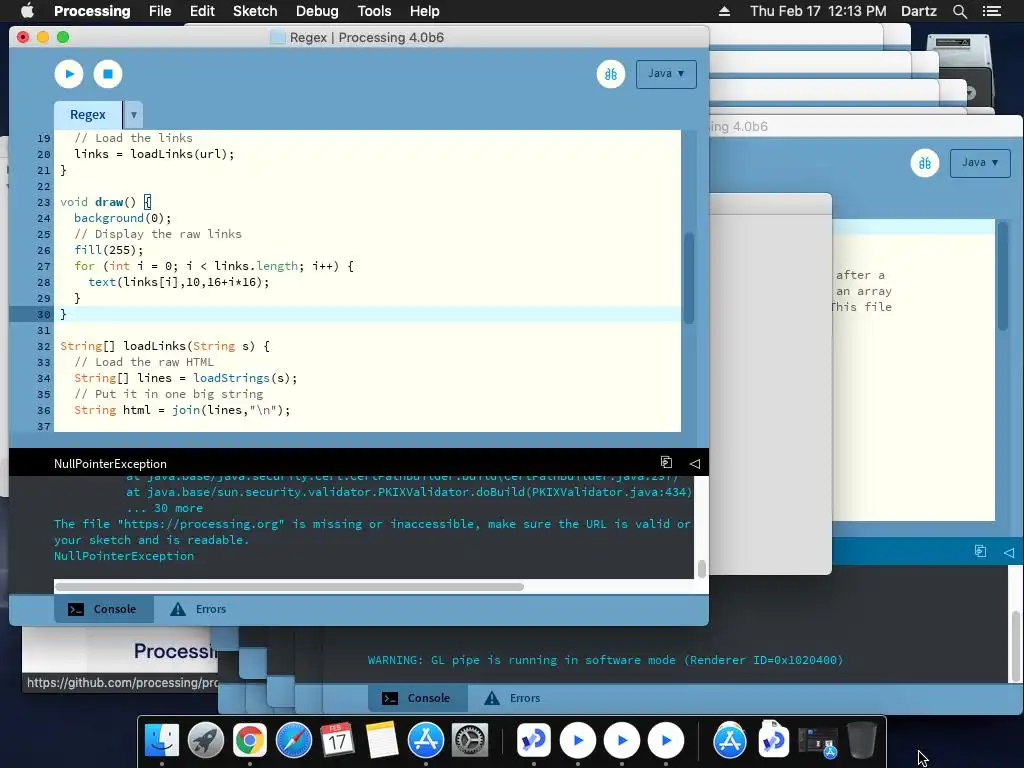The height and width of the screenshot is (768, 1024).
Task: Click the 'String html = join(lines,"\n");' line
Action: pyautogui.click(x=182, y=410)
